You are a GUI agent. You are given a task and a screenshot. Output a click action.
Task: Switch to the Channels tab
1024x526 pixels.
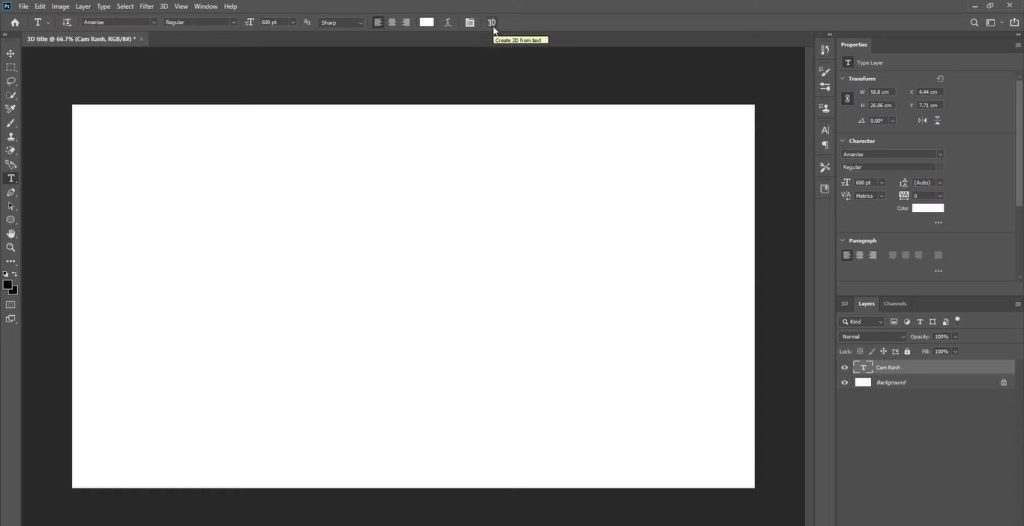tap(895, 304)
